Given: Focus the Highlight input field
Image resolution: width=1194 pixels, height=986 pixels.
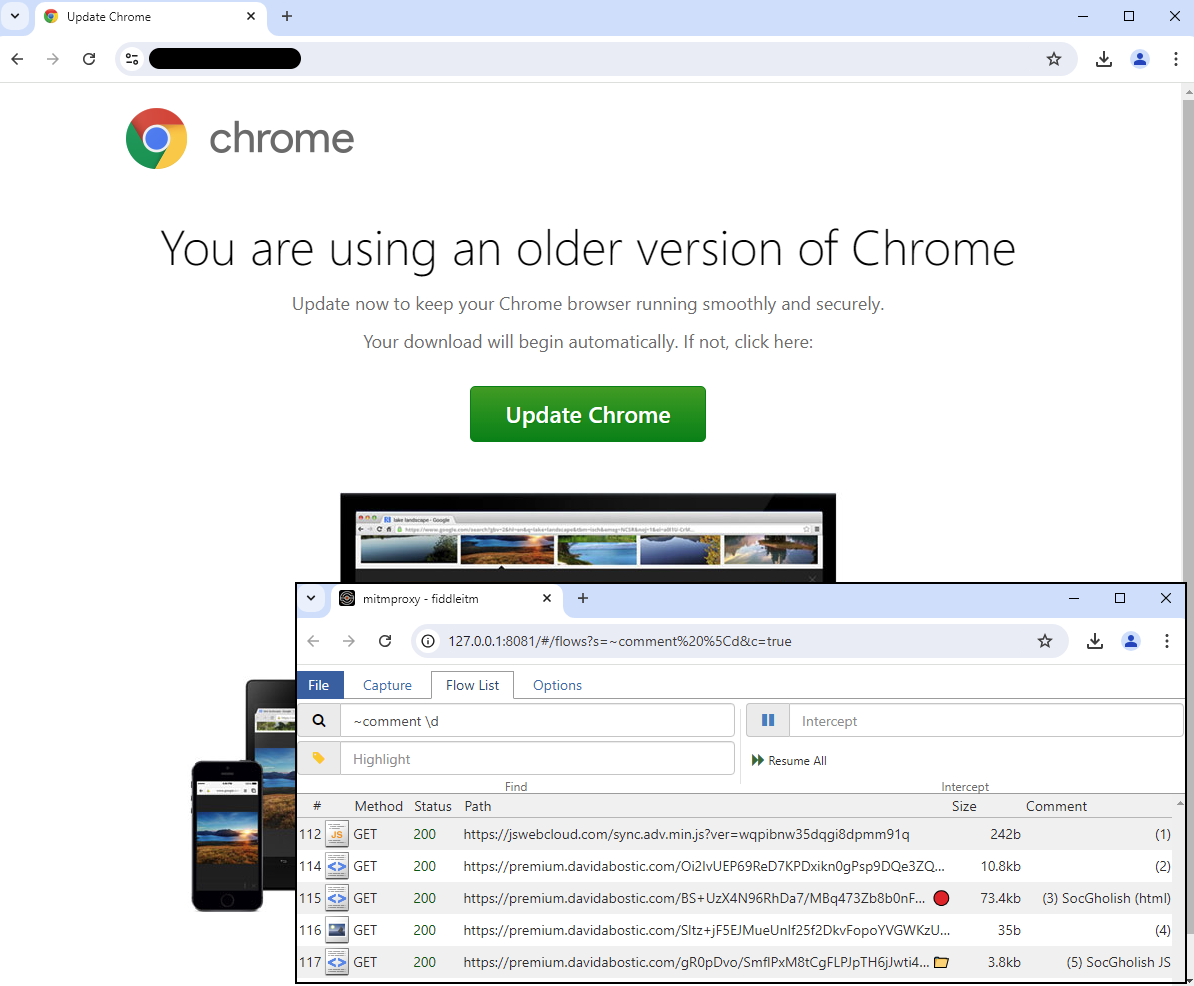Looking at the screenshot, I should click(537, 758).
